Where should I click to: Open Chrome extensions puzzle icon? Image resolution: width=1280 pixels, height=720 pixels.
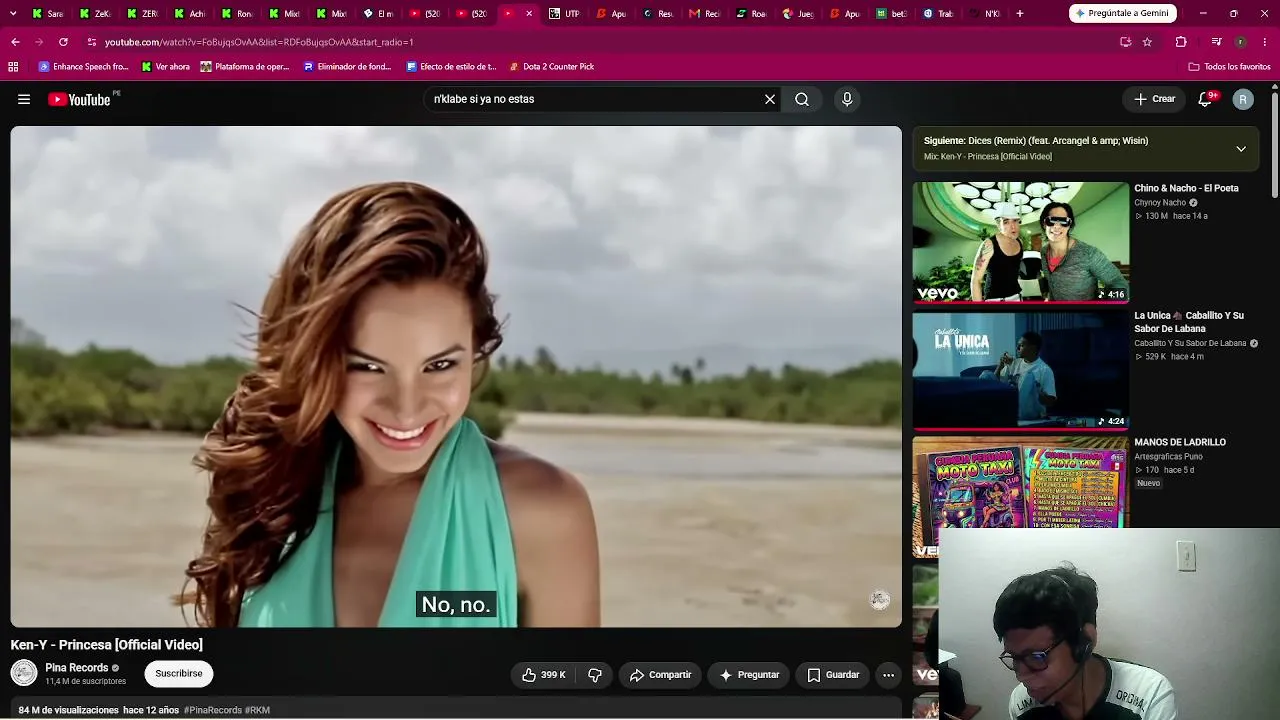pos(1181,42)
